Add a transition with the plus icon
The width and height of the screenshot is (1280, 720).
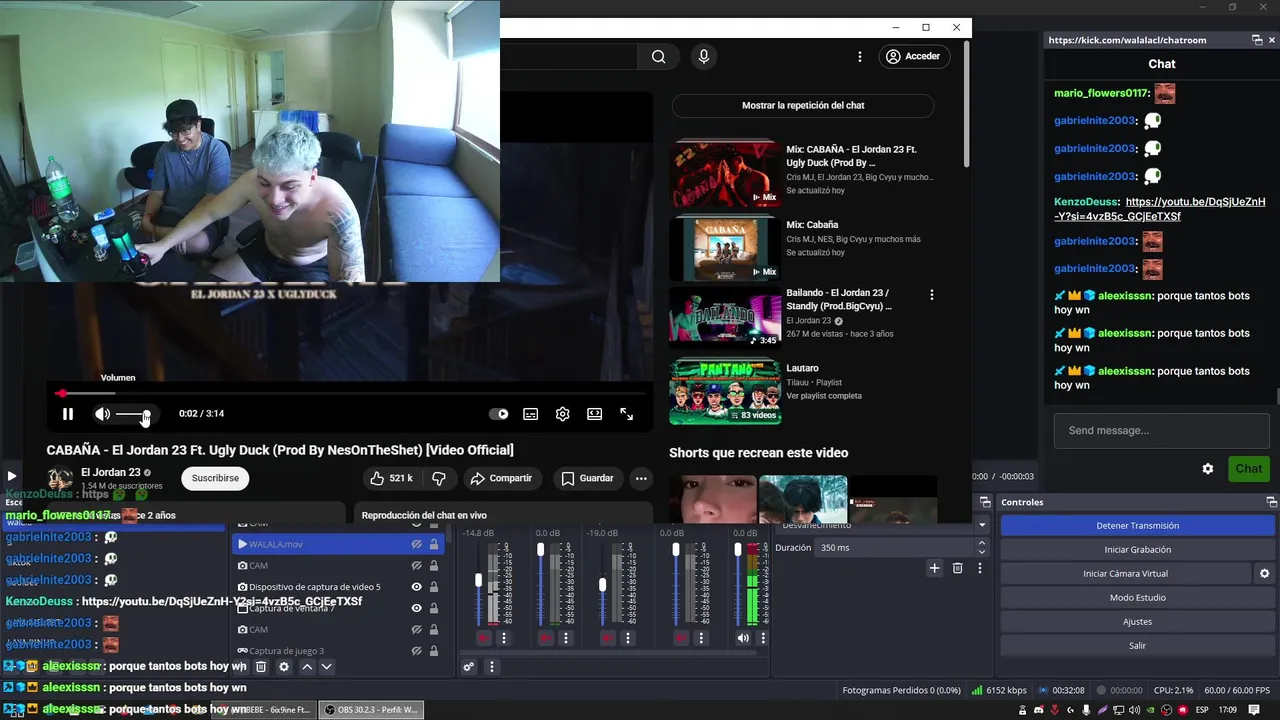(934, 568)
